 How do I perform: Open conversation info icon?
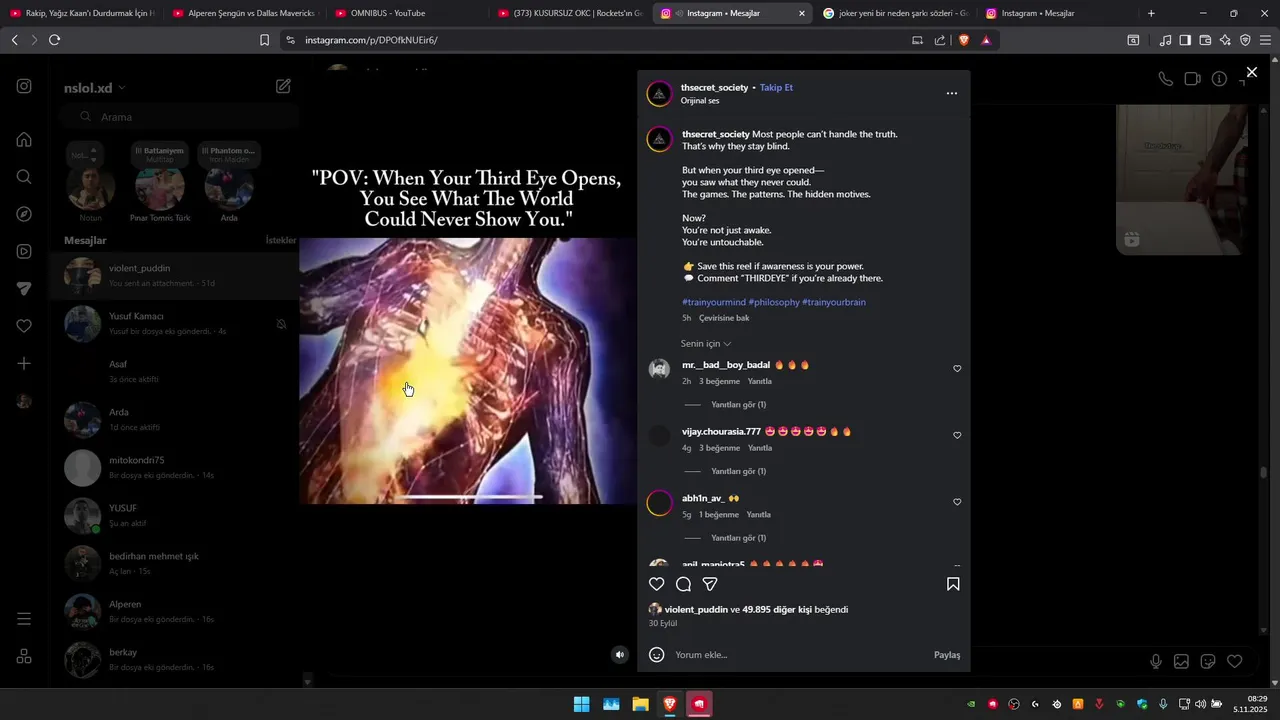pos(1219,79)
